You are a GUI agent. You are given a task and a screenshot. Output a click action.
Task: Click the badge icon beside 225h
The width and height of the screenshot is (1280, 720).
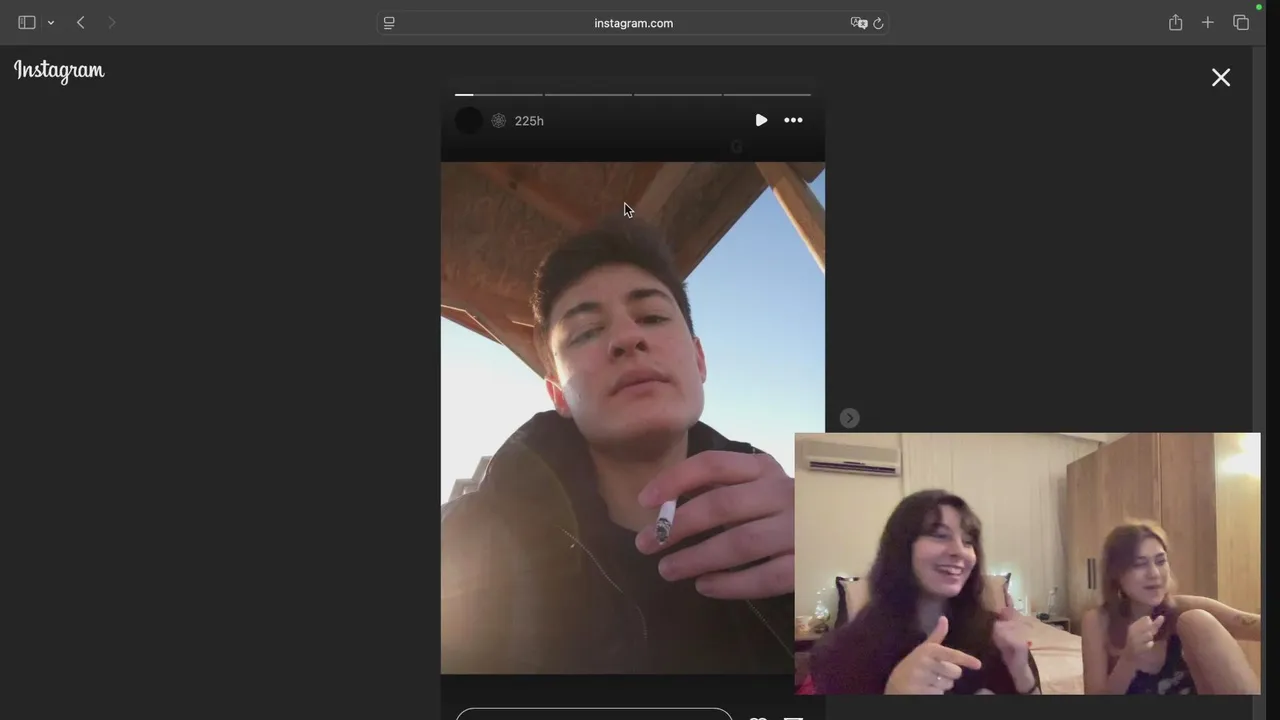click(499, 120)
